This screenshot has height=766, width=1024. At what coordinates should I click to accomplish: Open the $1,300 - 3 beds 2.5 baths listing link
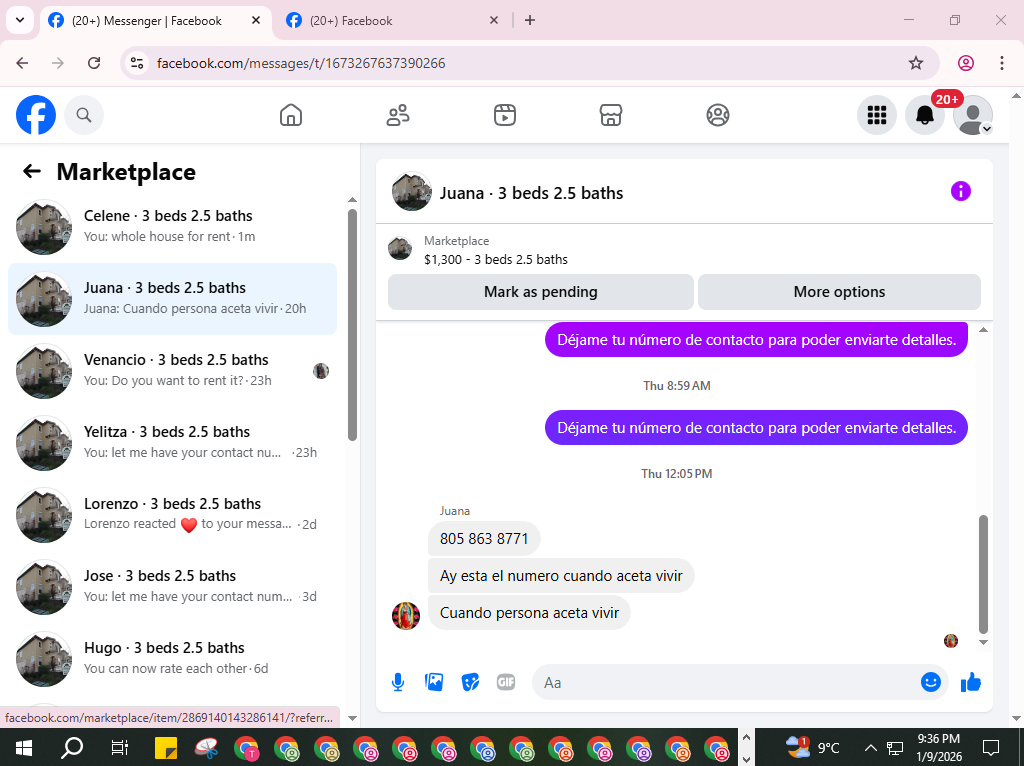pos(496,259)
